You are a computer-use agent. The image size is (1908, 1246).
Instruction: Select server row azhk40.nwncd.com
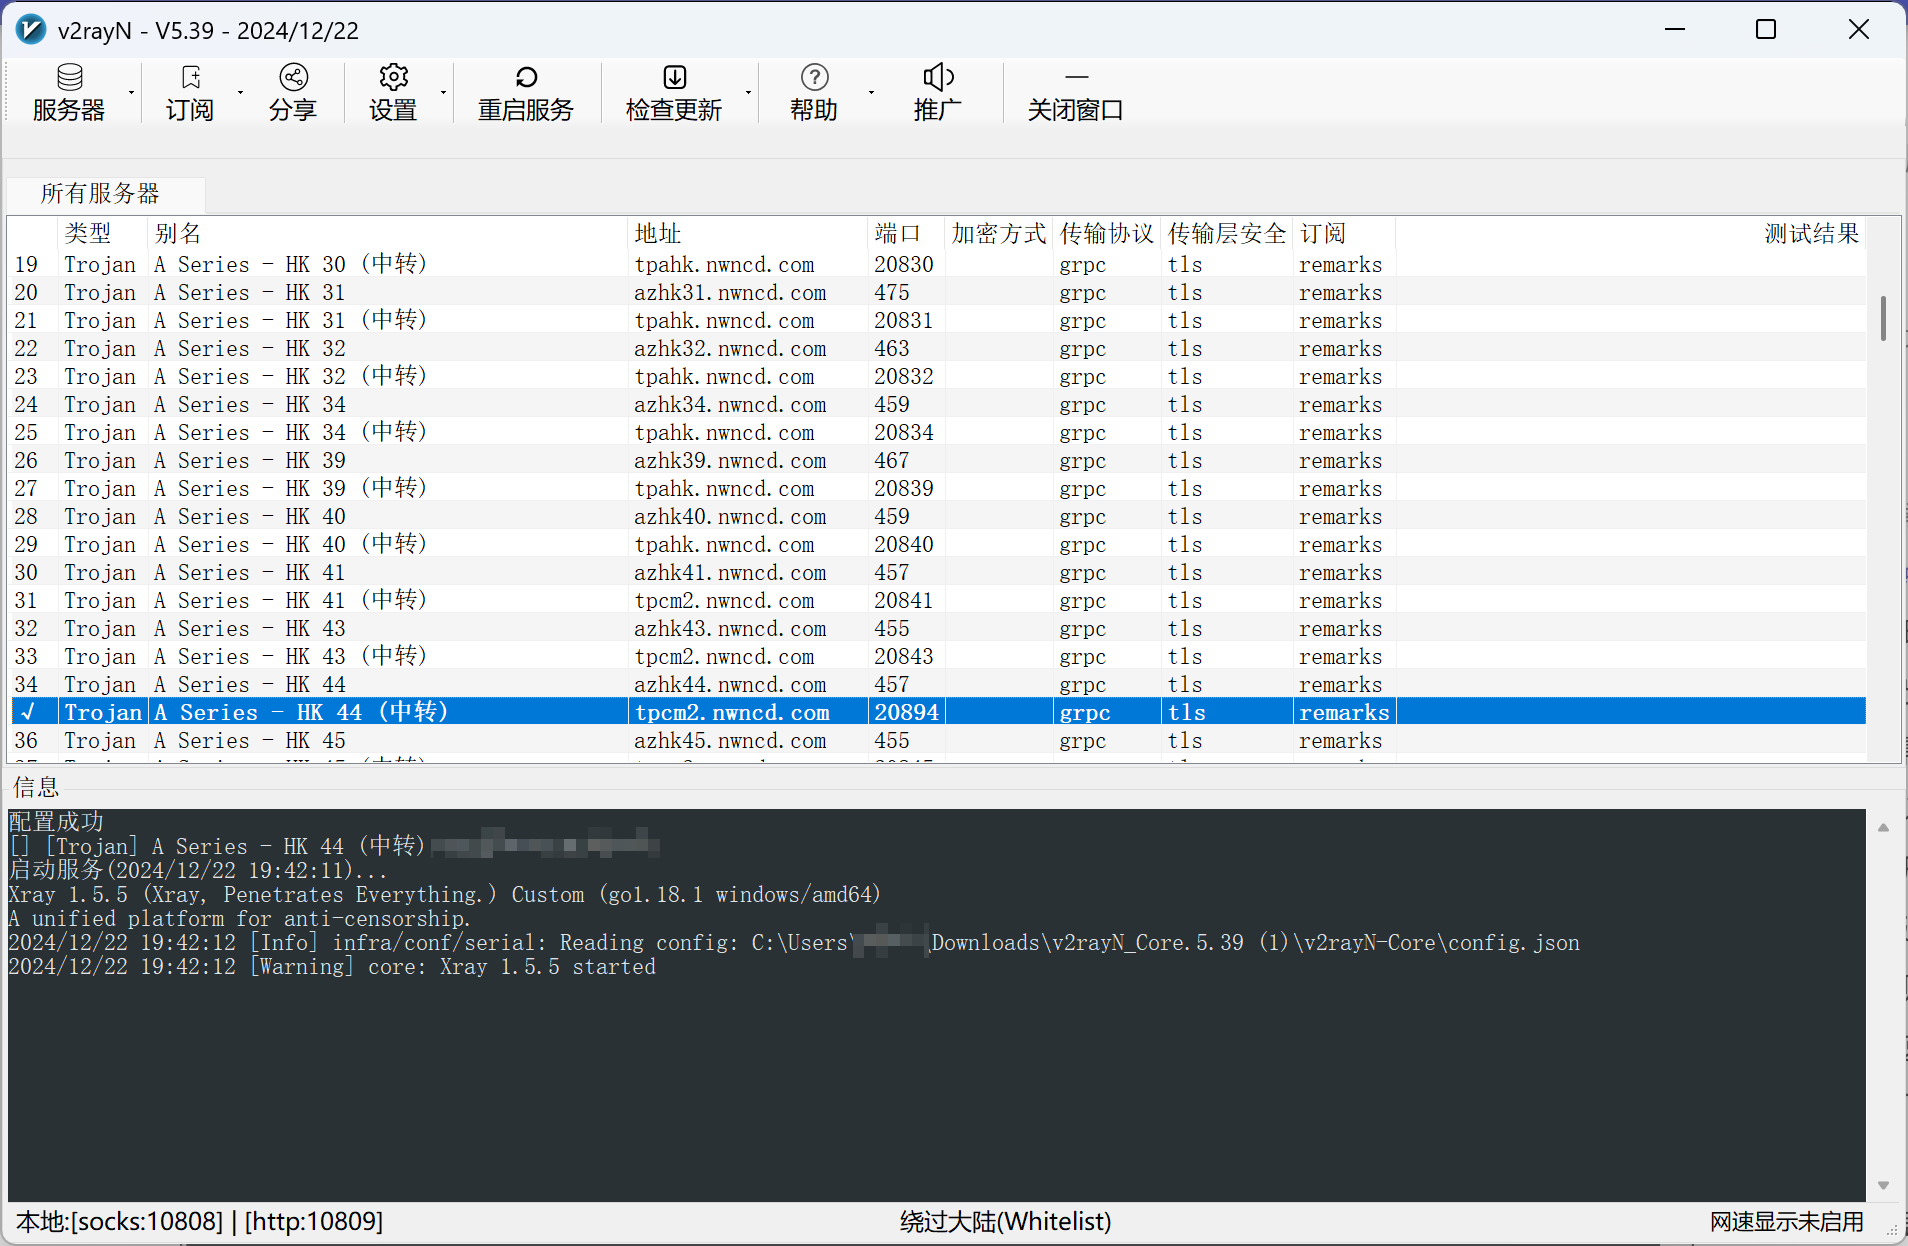tap(937, 516)
